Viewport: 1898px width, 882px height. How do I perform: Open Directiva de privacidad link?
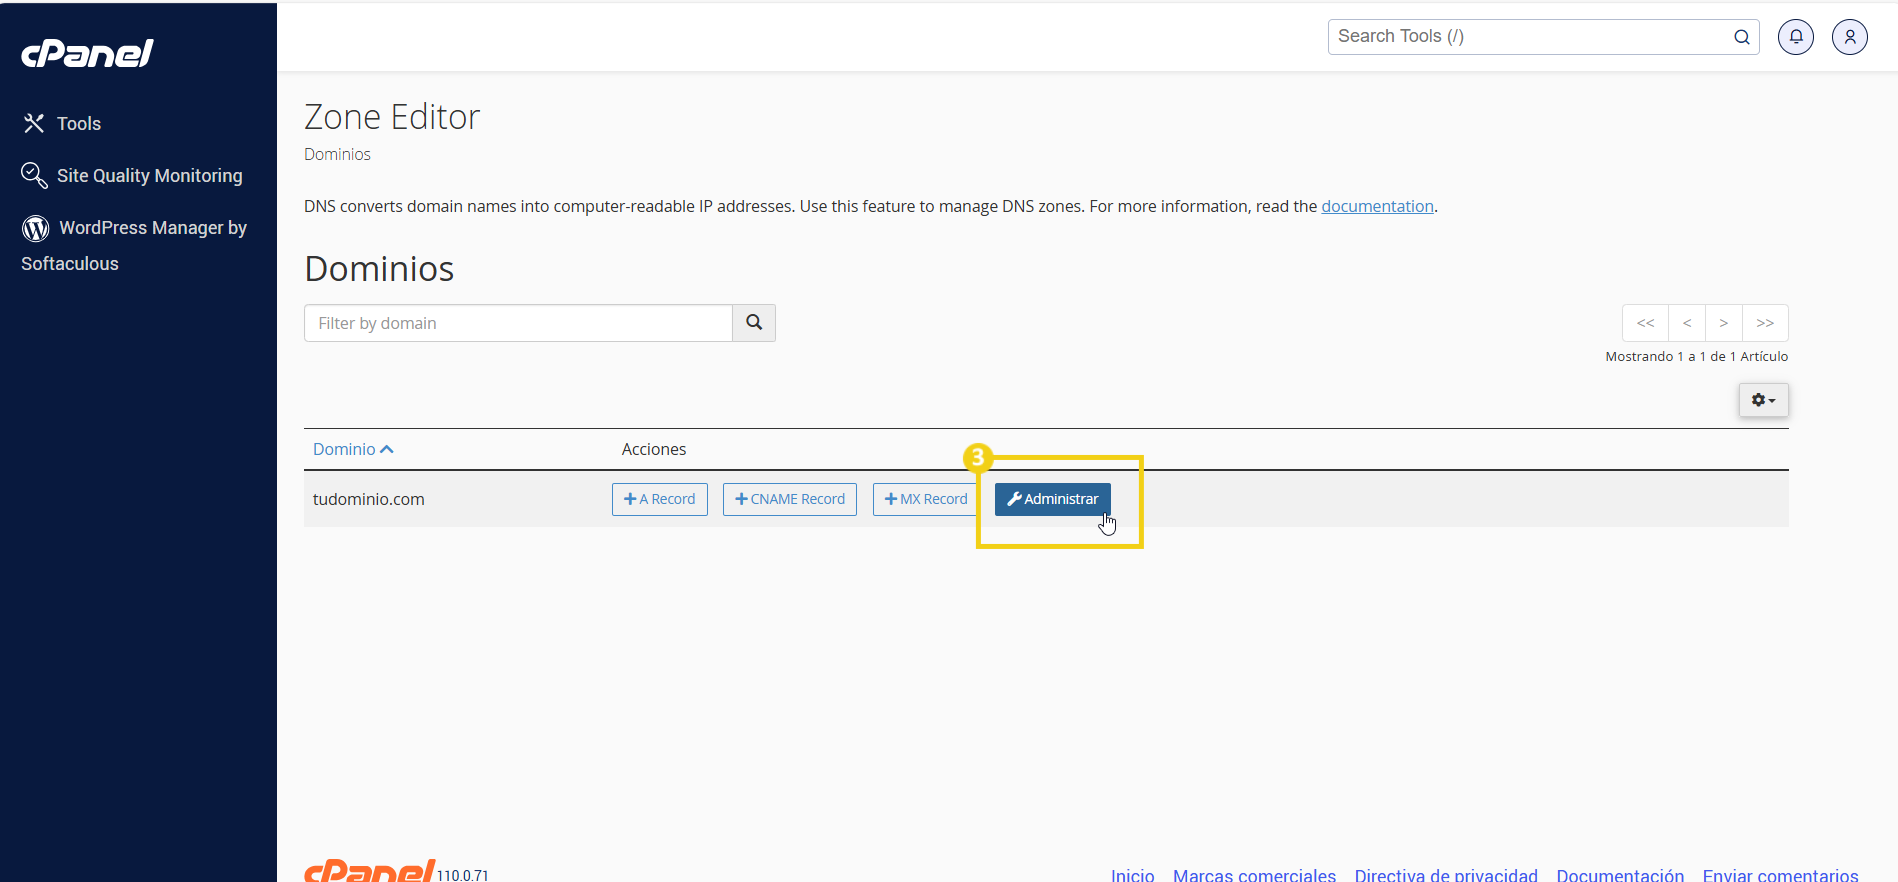pyautogui.click(x=1446, y=875)
